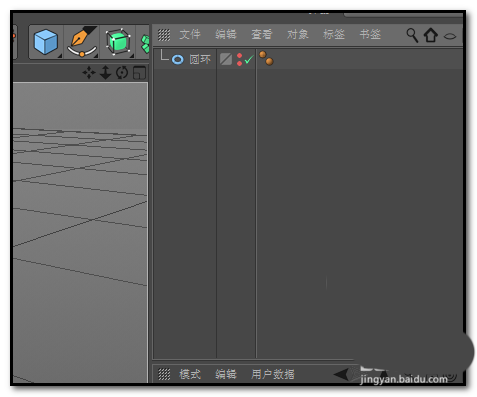Click the viewport rotate camera icon
This screenshot has height=397, width=477.
pos(122,73)
